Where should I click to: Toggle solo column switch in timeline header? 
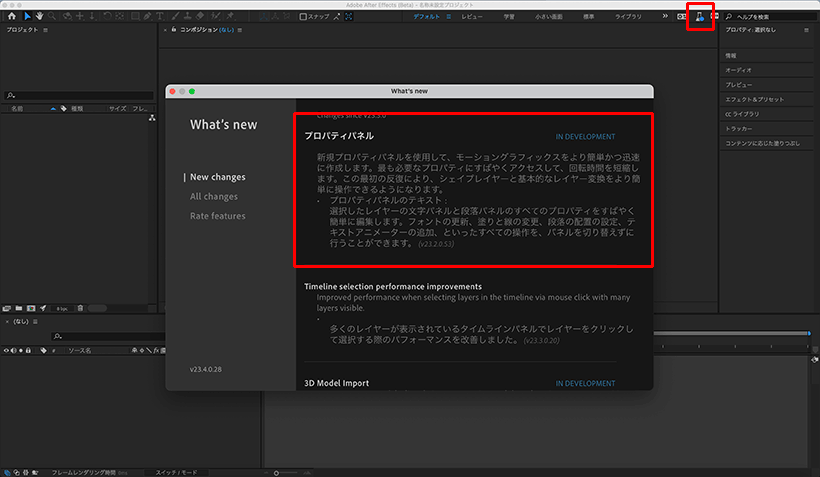(21, 350)
